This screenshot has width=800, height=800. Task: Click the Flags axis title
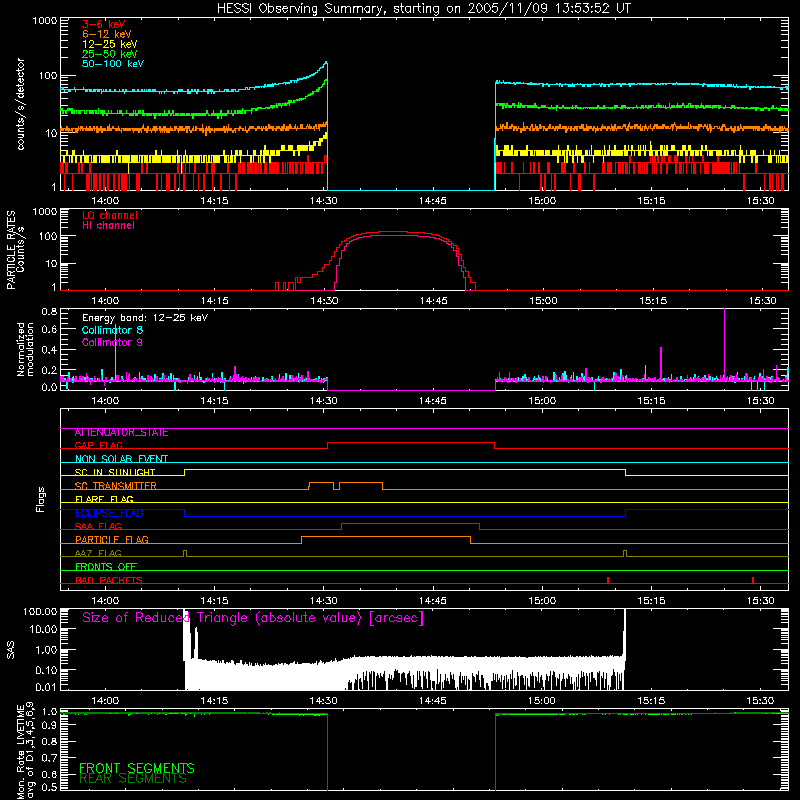click(x=41, y=499)
